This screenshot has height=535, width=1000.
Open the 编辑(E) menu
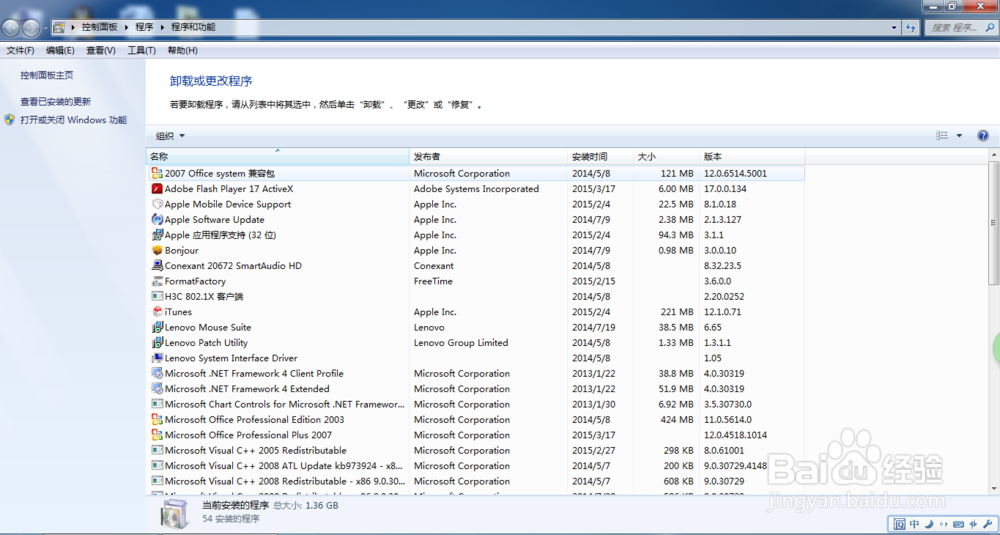60,50
